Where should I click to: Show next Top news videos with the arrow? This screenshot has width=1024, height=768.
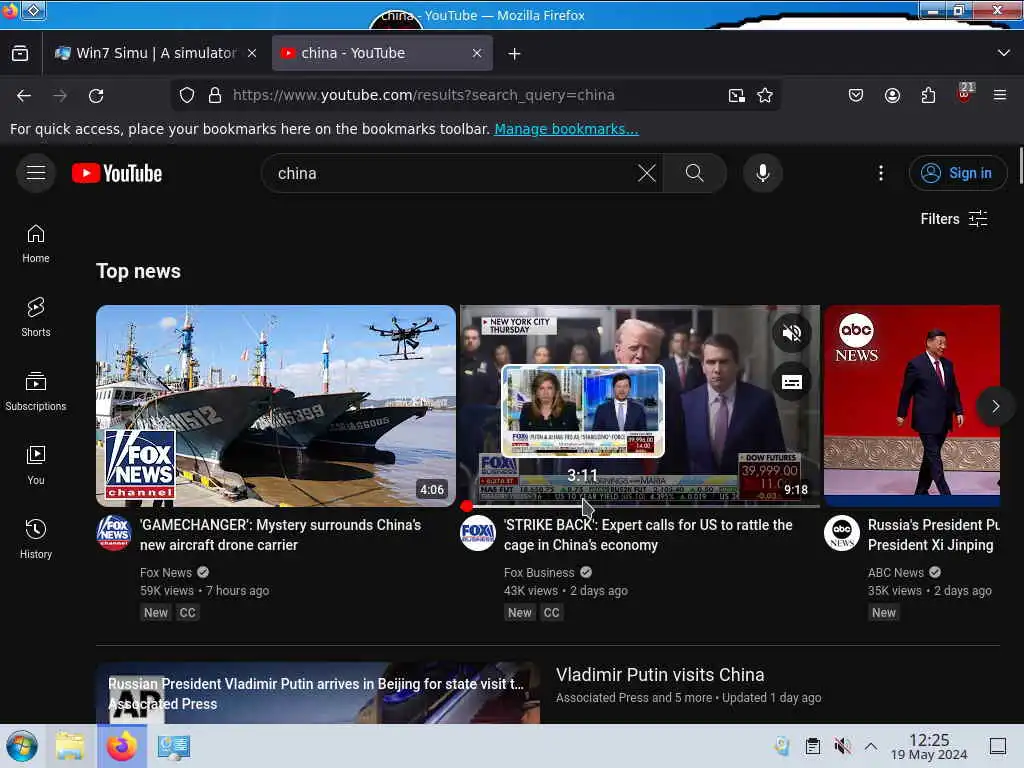coord(995,406)
